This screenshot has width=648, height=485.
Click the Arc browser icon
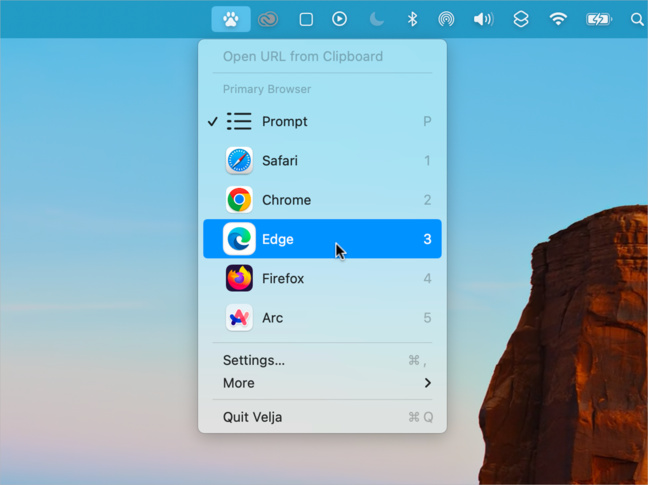click(239, 318)
